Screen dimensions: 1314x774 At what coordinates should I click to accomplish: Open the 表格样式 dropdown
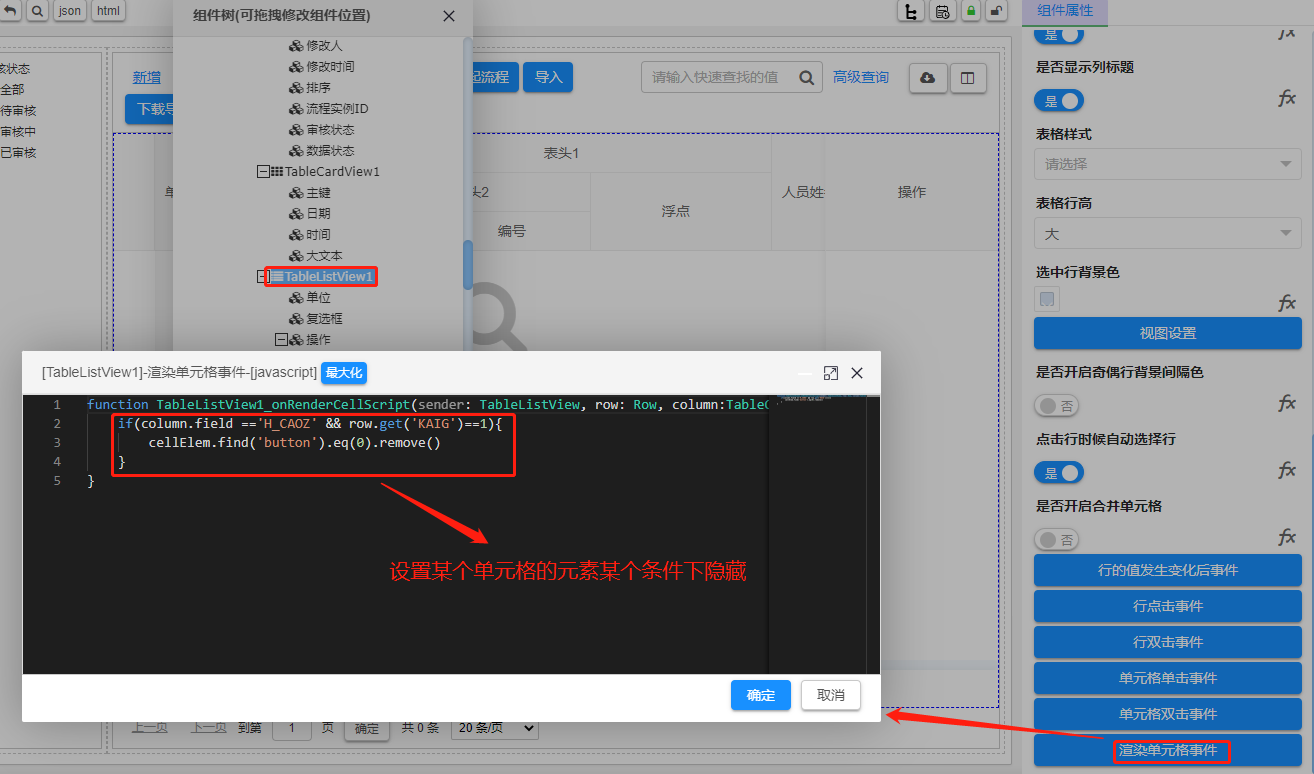tap(1167, 164)
